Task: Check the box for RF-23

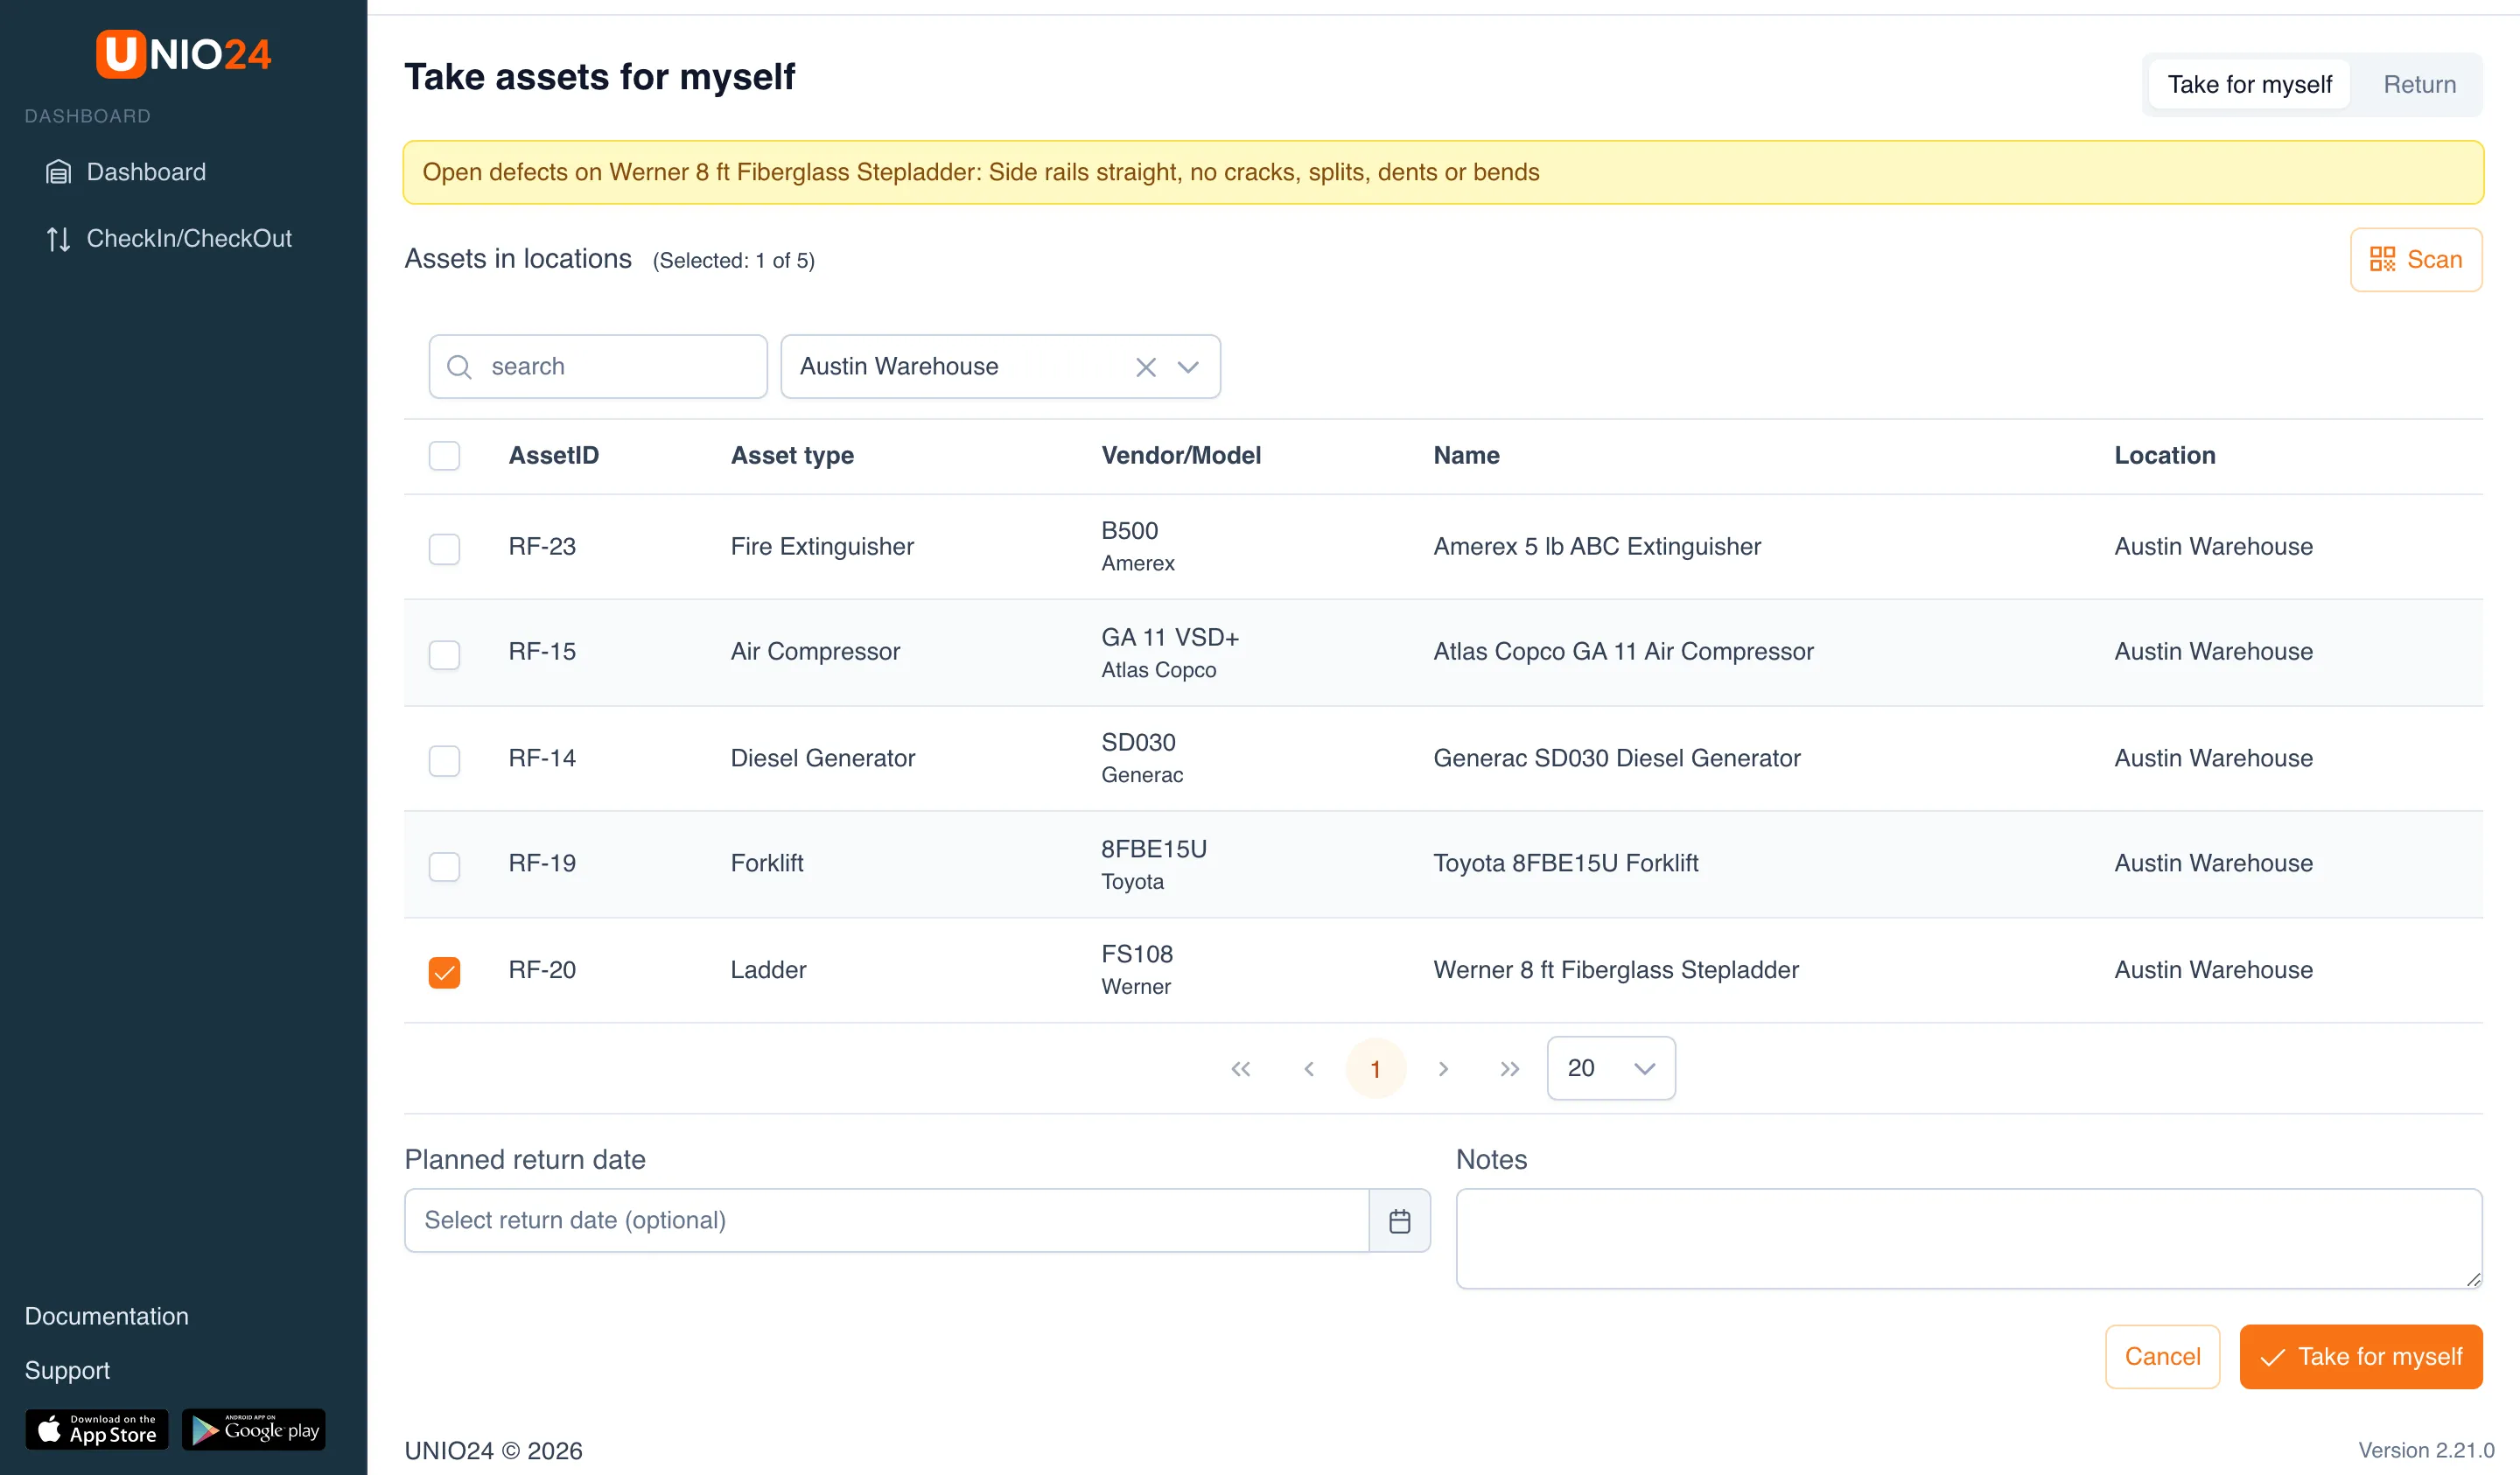Action: coord(444,548)
